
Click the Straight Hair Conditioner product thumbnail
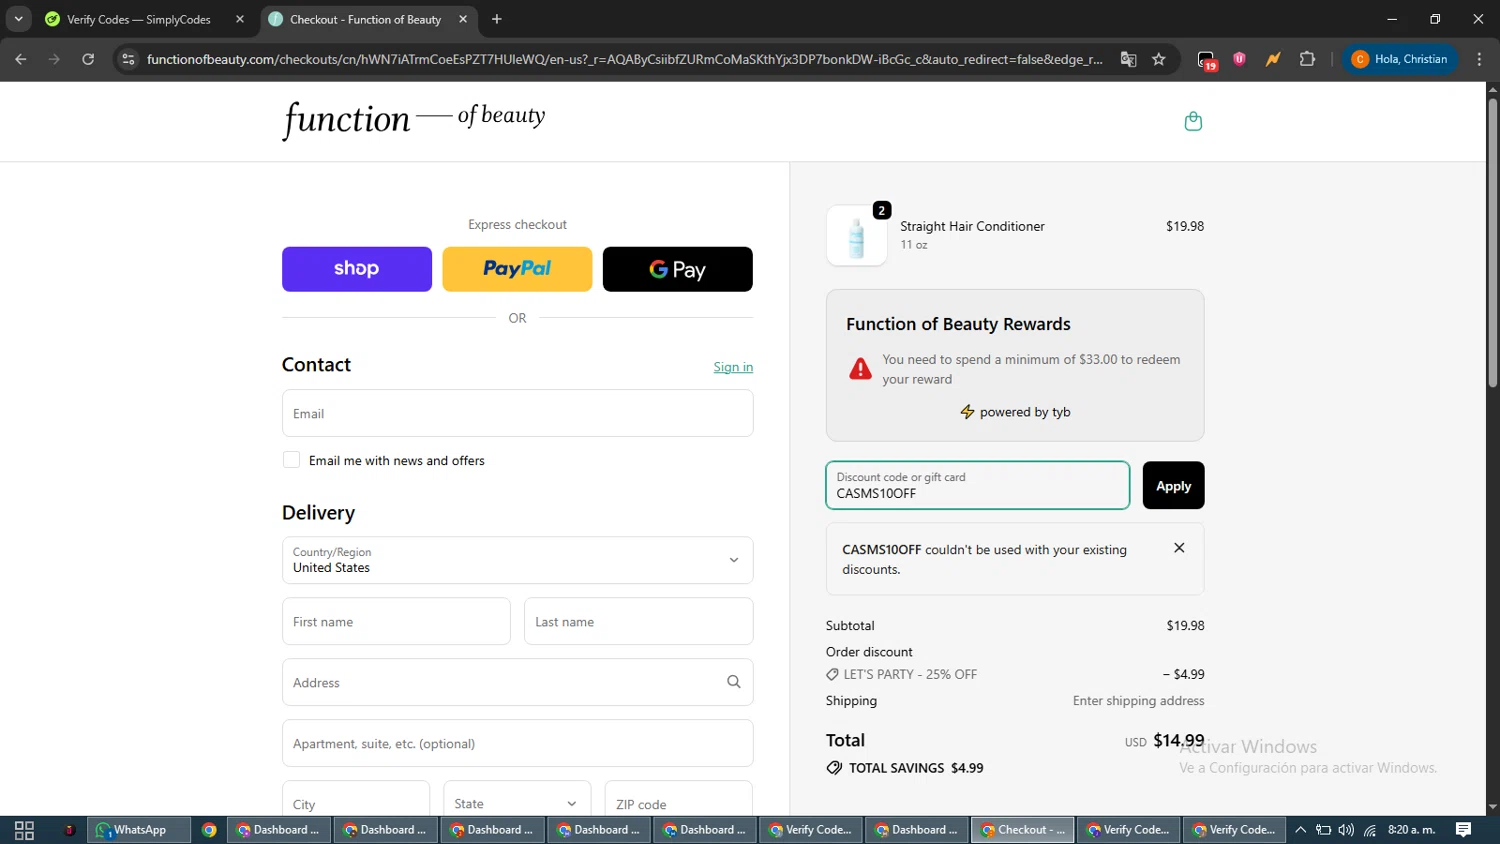[x=857, y=236]
